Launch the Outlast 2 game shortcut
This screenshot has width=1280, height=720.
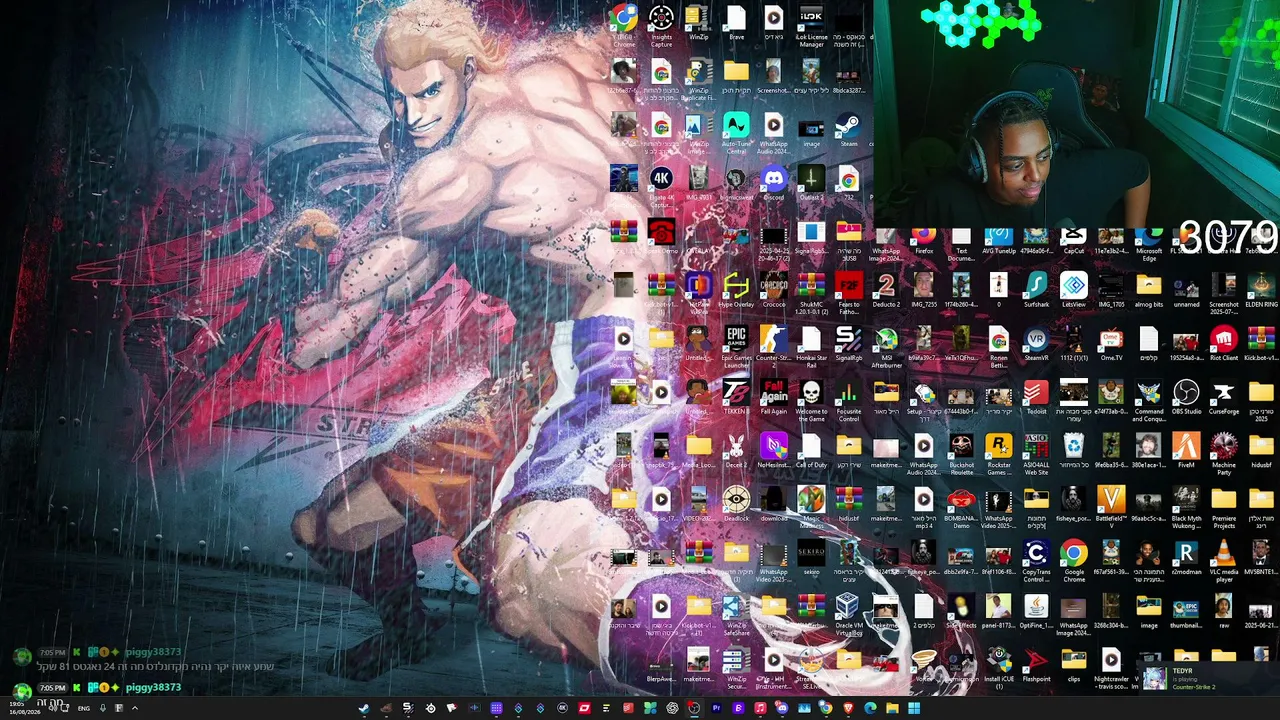click(x=811, y=184)
